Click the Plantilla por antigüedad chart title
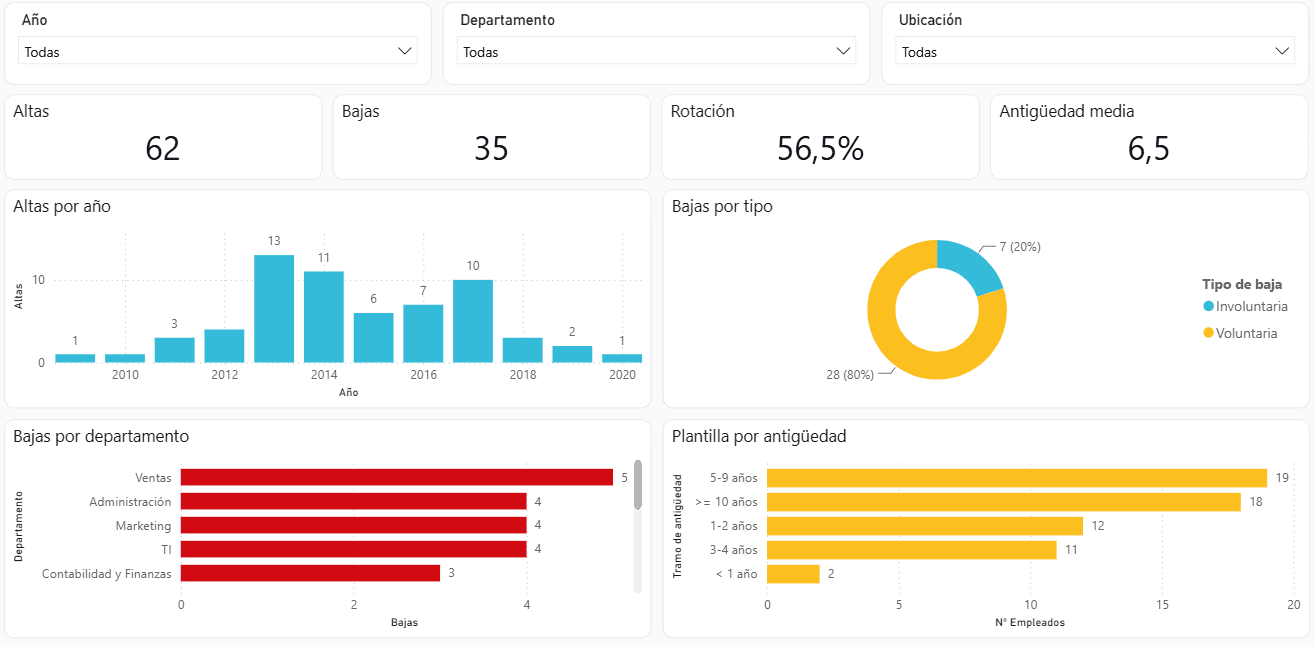This screenshot has width=1315, height=647. pos(759,436)
